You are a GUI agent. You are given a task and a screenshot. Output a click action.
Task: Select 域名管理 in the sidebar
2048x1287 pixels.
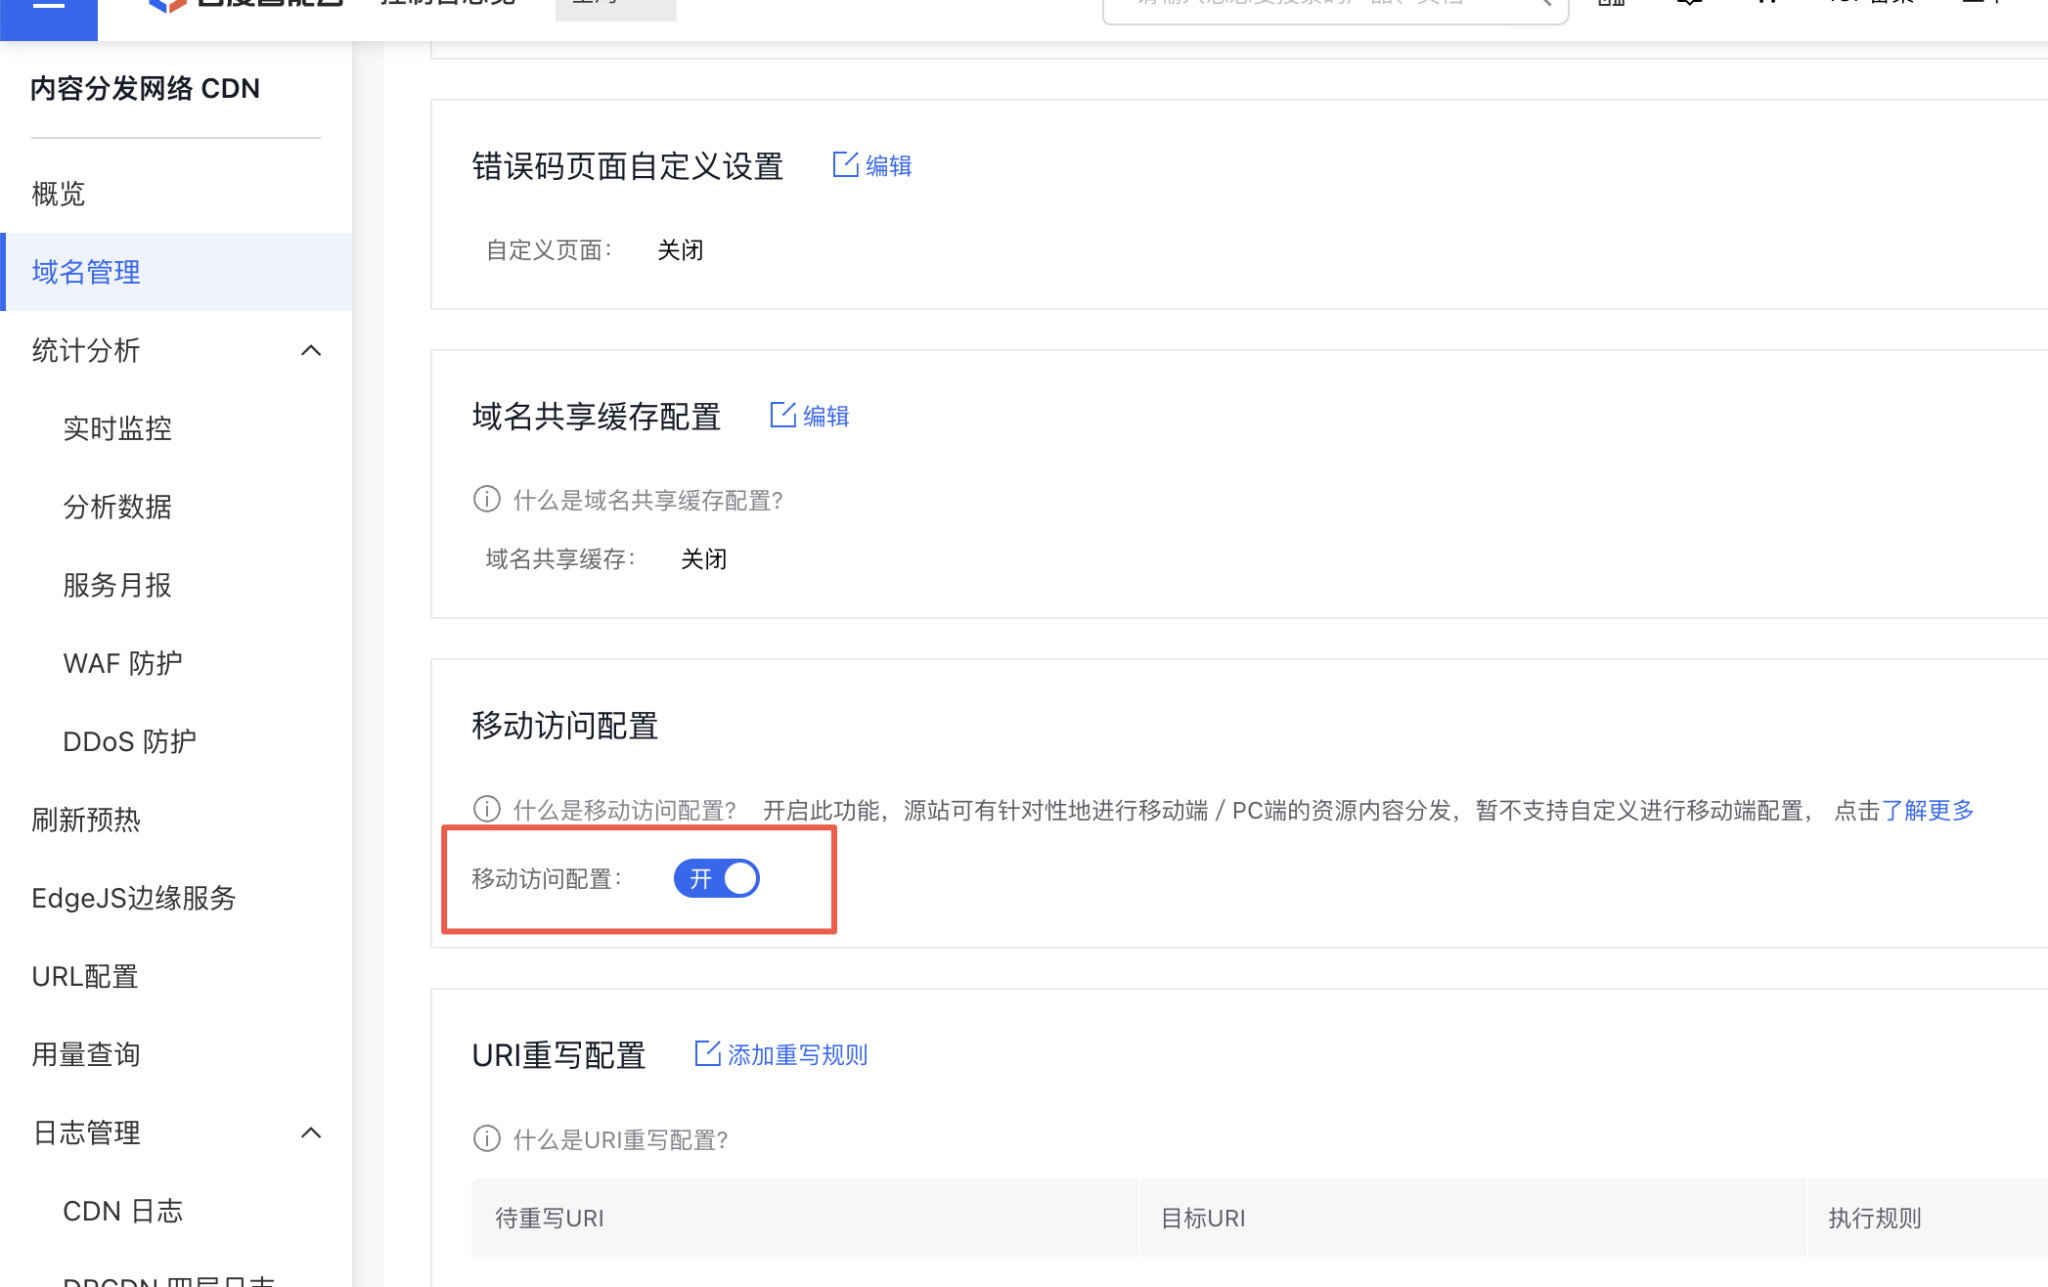tap(86, 272)
